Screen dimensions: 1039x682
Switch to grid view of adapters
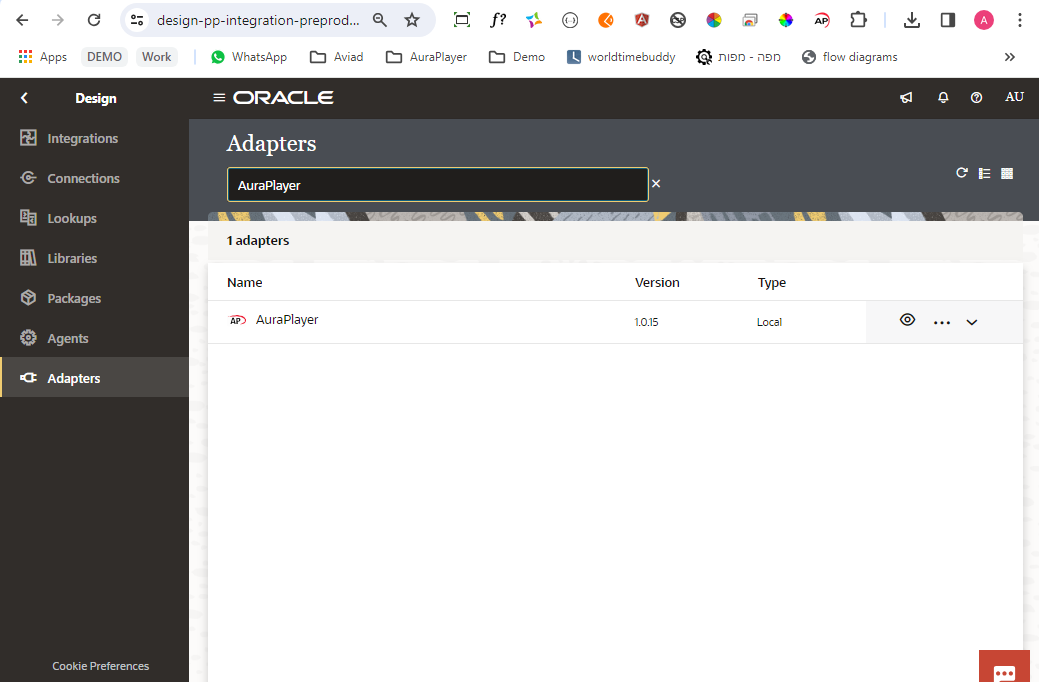(x=1007, y=173)
